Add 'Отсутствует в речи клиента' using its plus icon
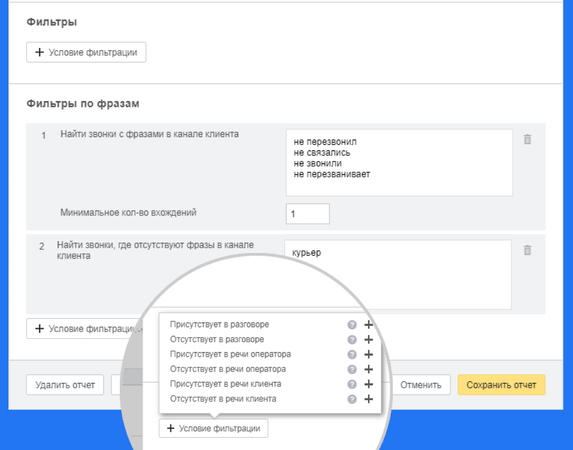This screenshot has height=450, width=573. click(x=368, y=399)
